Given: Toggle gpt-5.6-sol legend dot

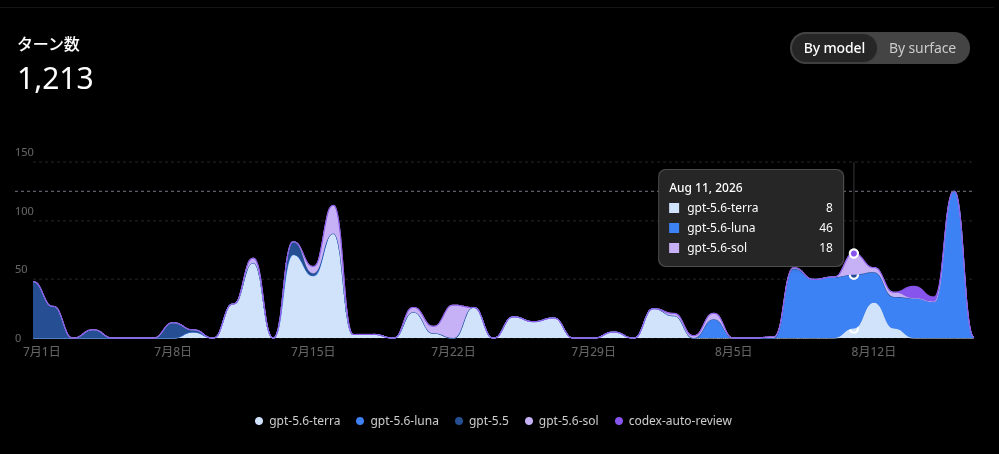Looking at the screenshot, I should point(529,421).
